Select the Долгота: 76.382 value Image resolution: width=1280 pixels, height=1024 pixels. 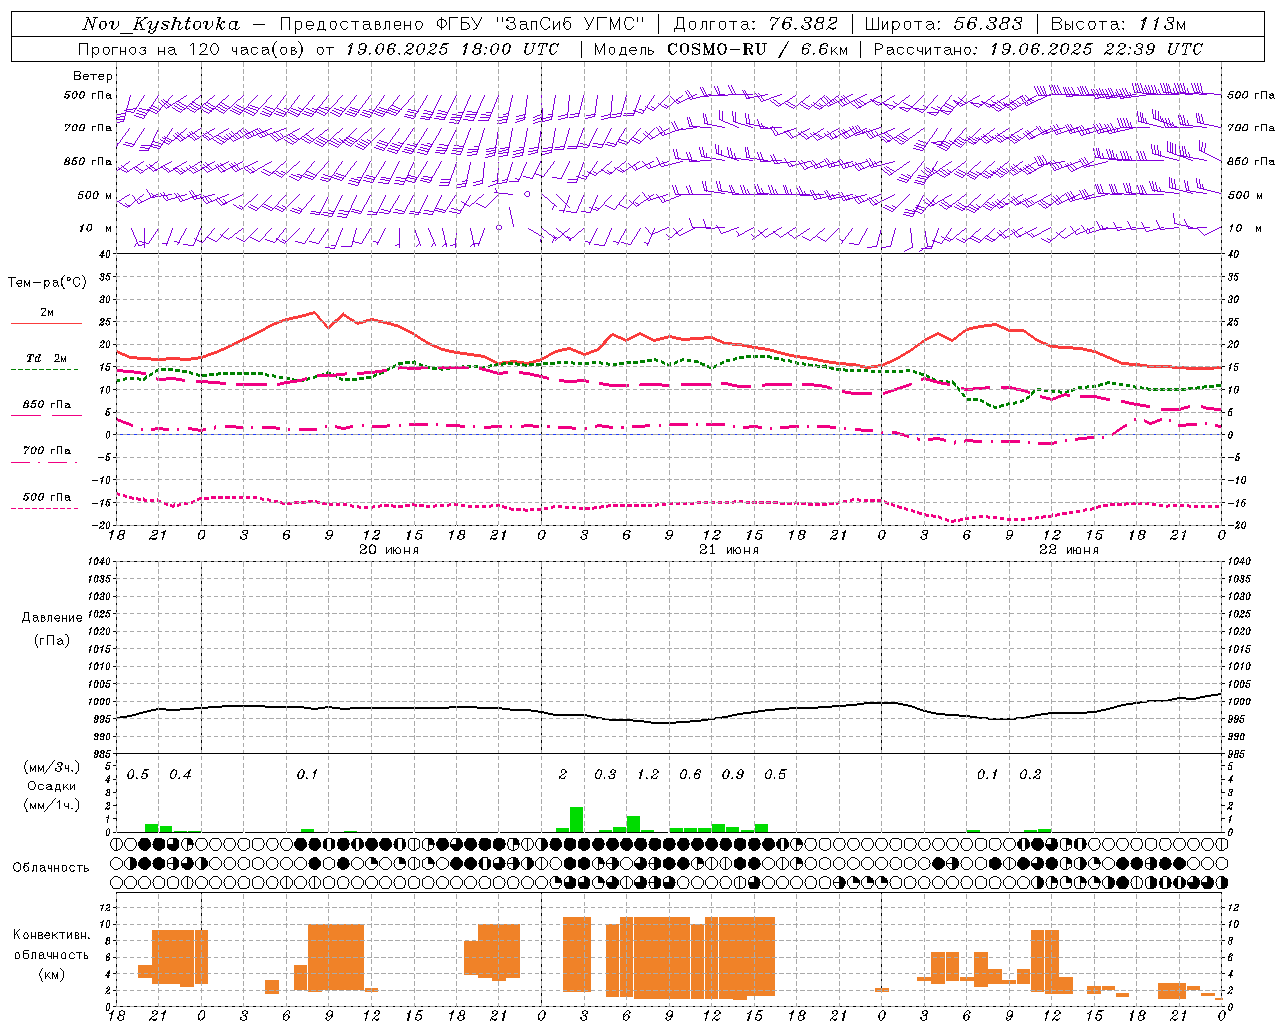[758, 24]
